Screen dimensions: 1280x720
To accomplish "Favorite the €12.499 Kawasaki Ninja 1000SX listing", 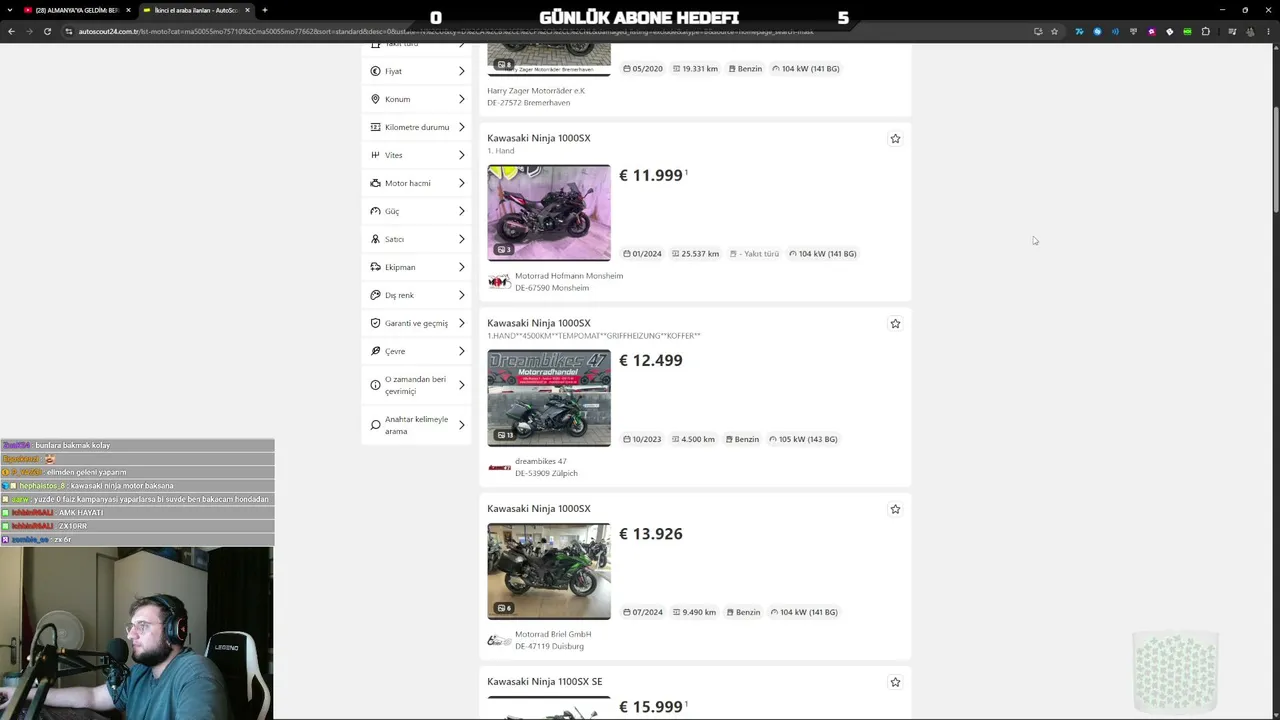I will click(x=895, y=324).
